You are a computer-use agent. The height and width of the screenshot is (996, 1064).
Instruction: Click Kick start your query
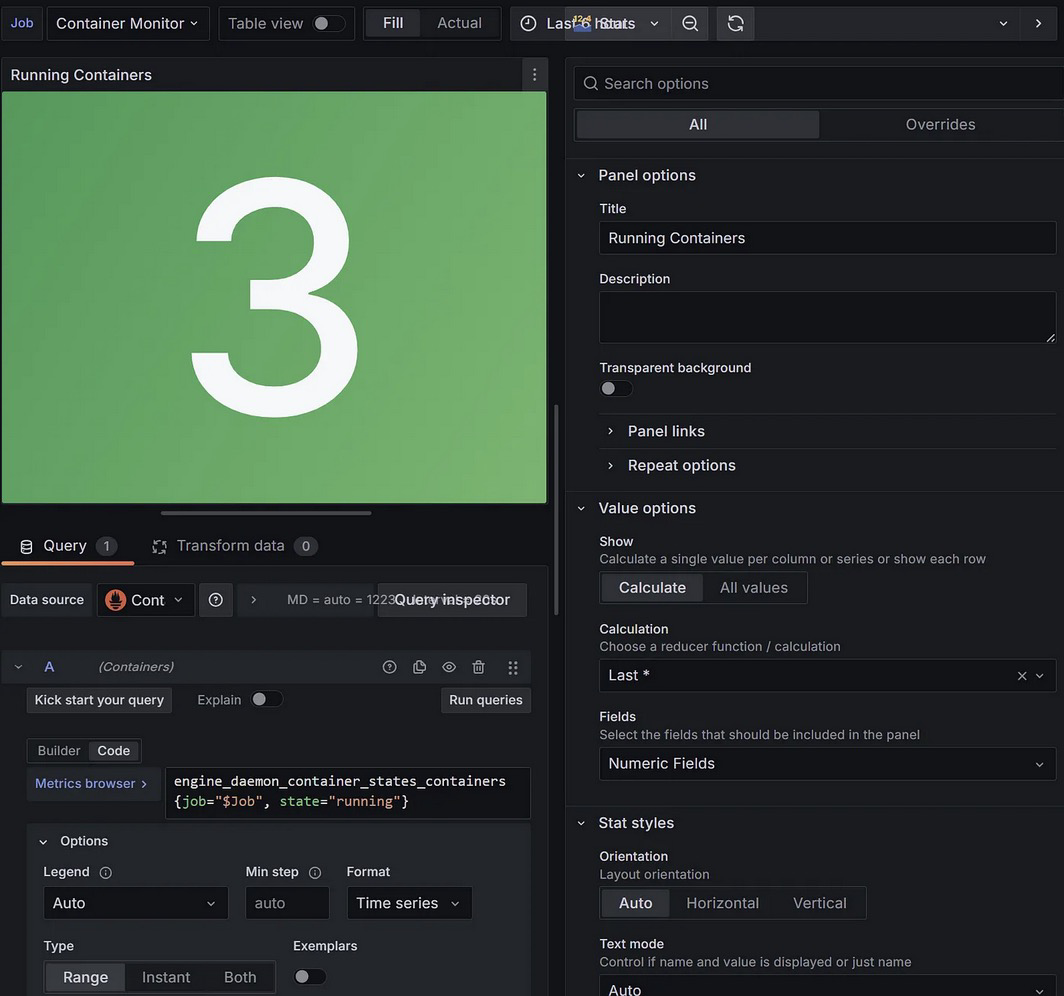pos(99,700)
